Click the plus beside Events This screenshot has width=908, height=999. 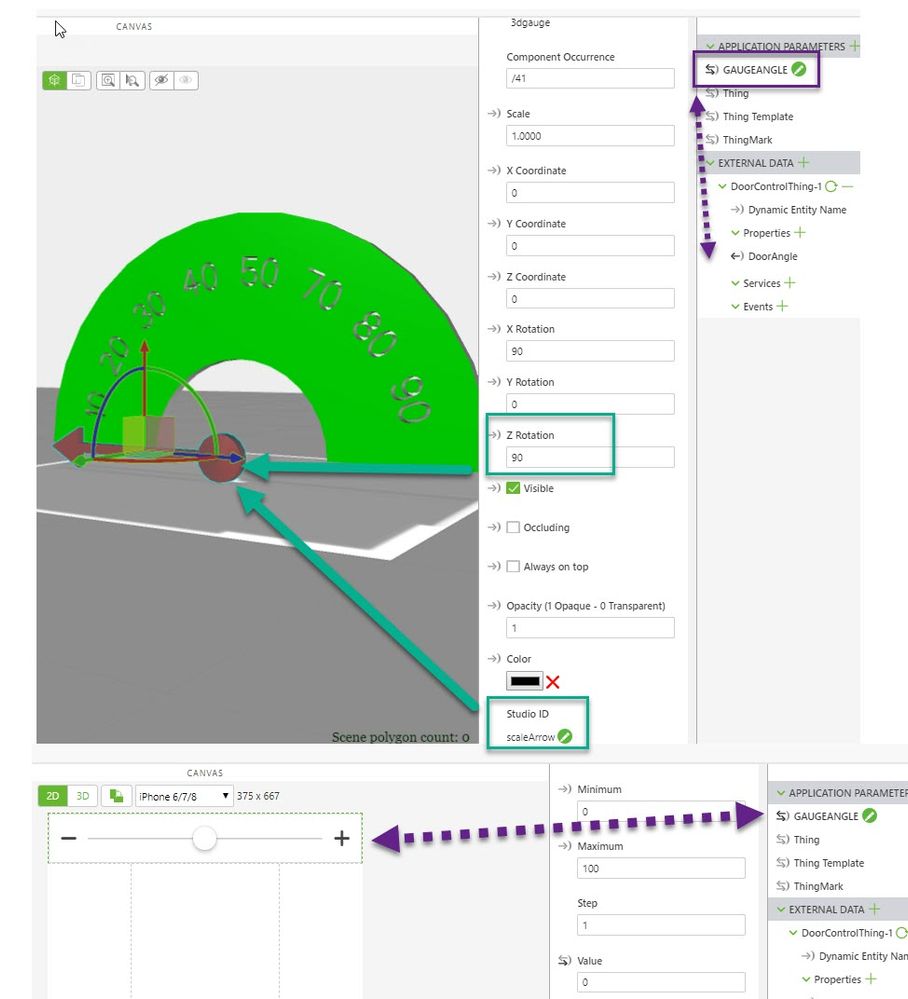click(782, 306)
